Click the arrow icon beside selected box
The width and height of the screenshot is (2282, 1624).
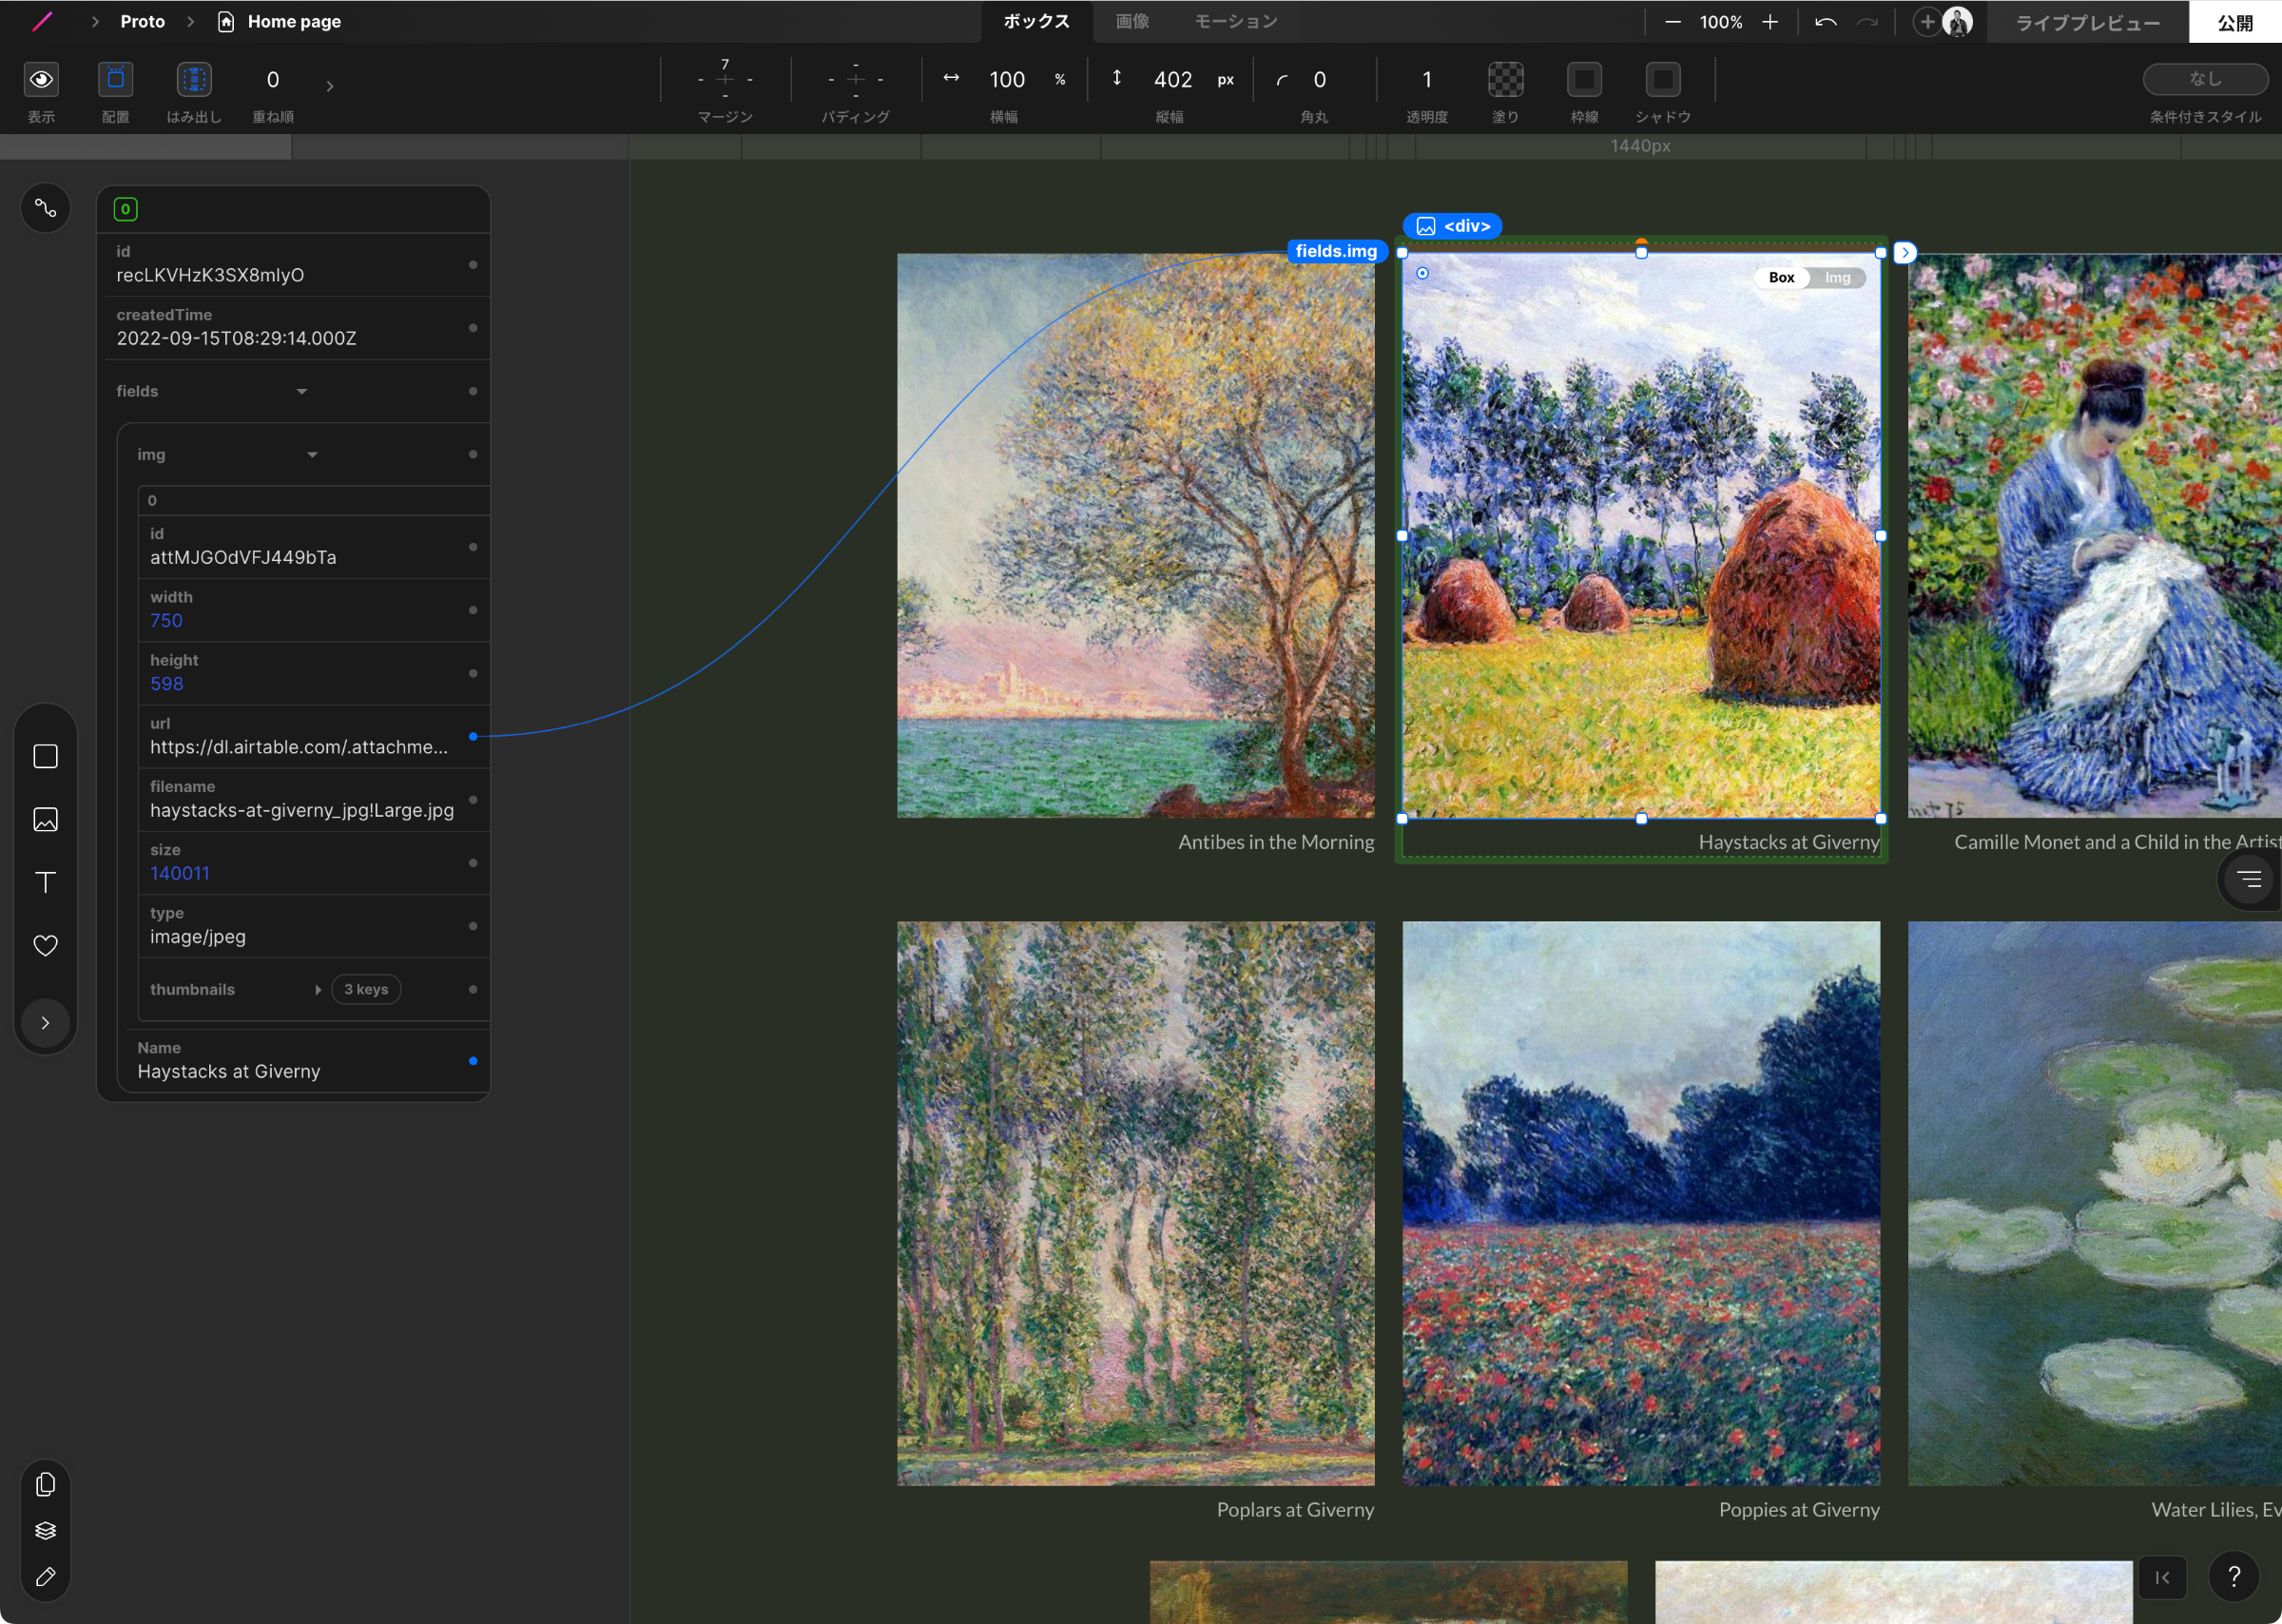[x=1905, y=253]
